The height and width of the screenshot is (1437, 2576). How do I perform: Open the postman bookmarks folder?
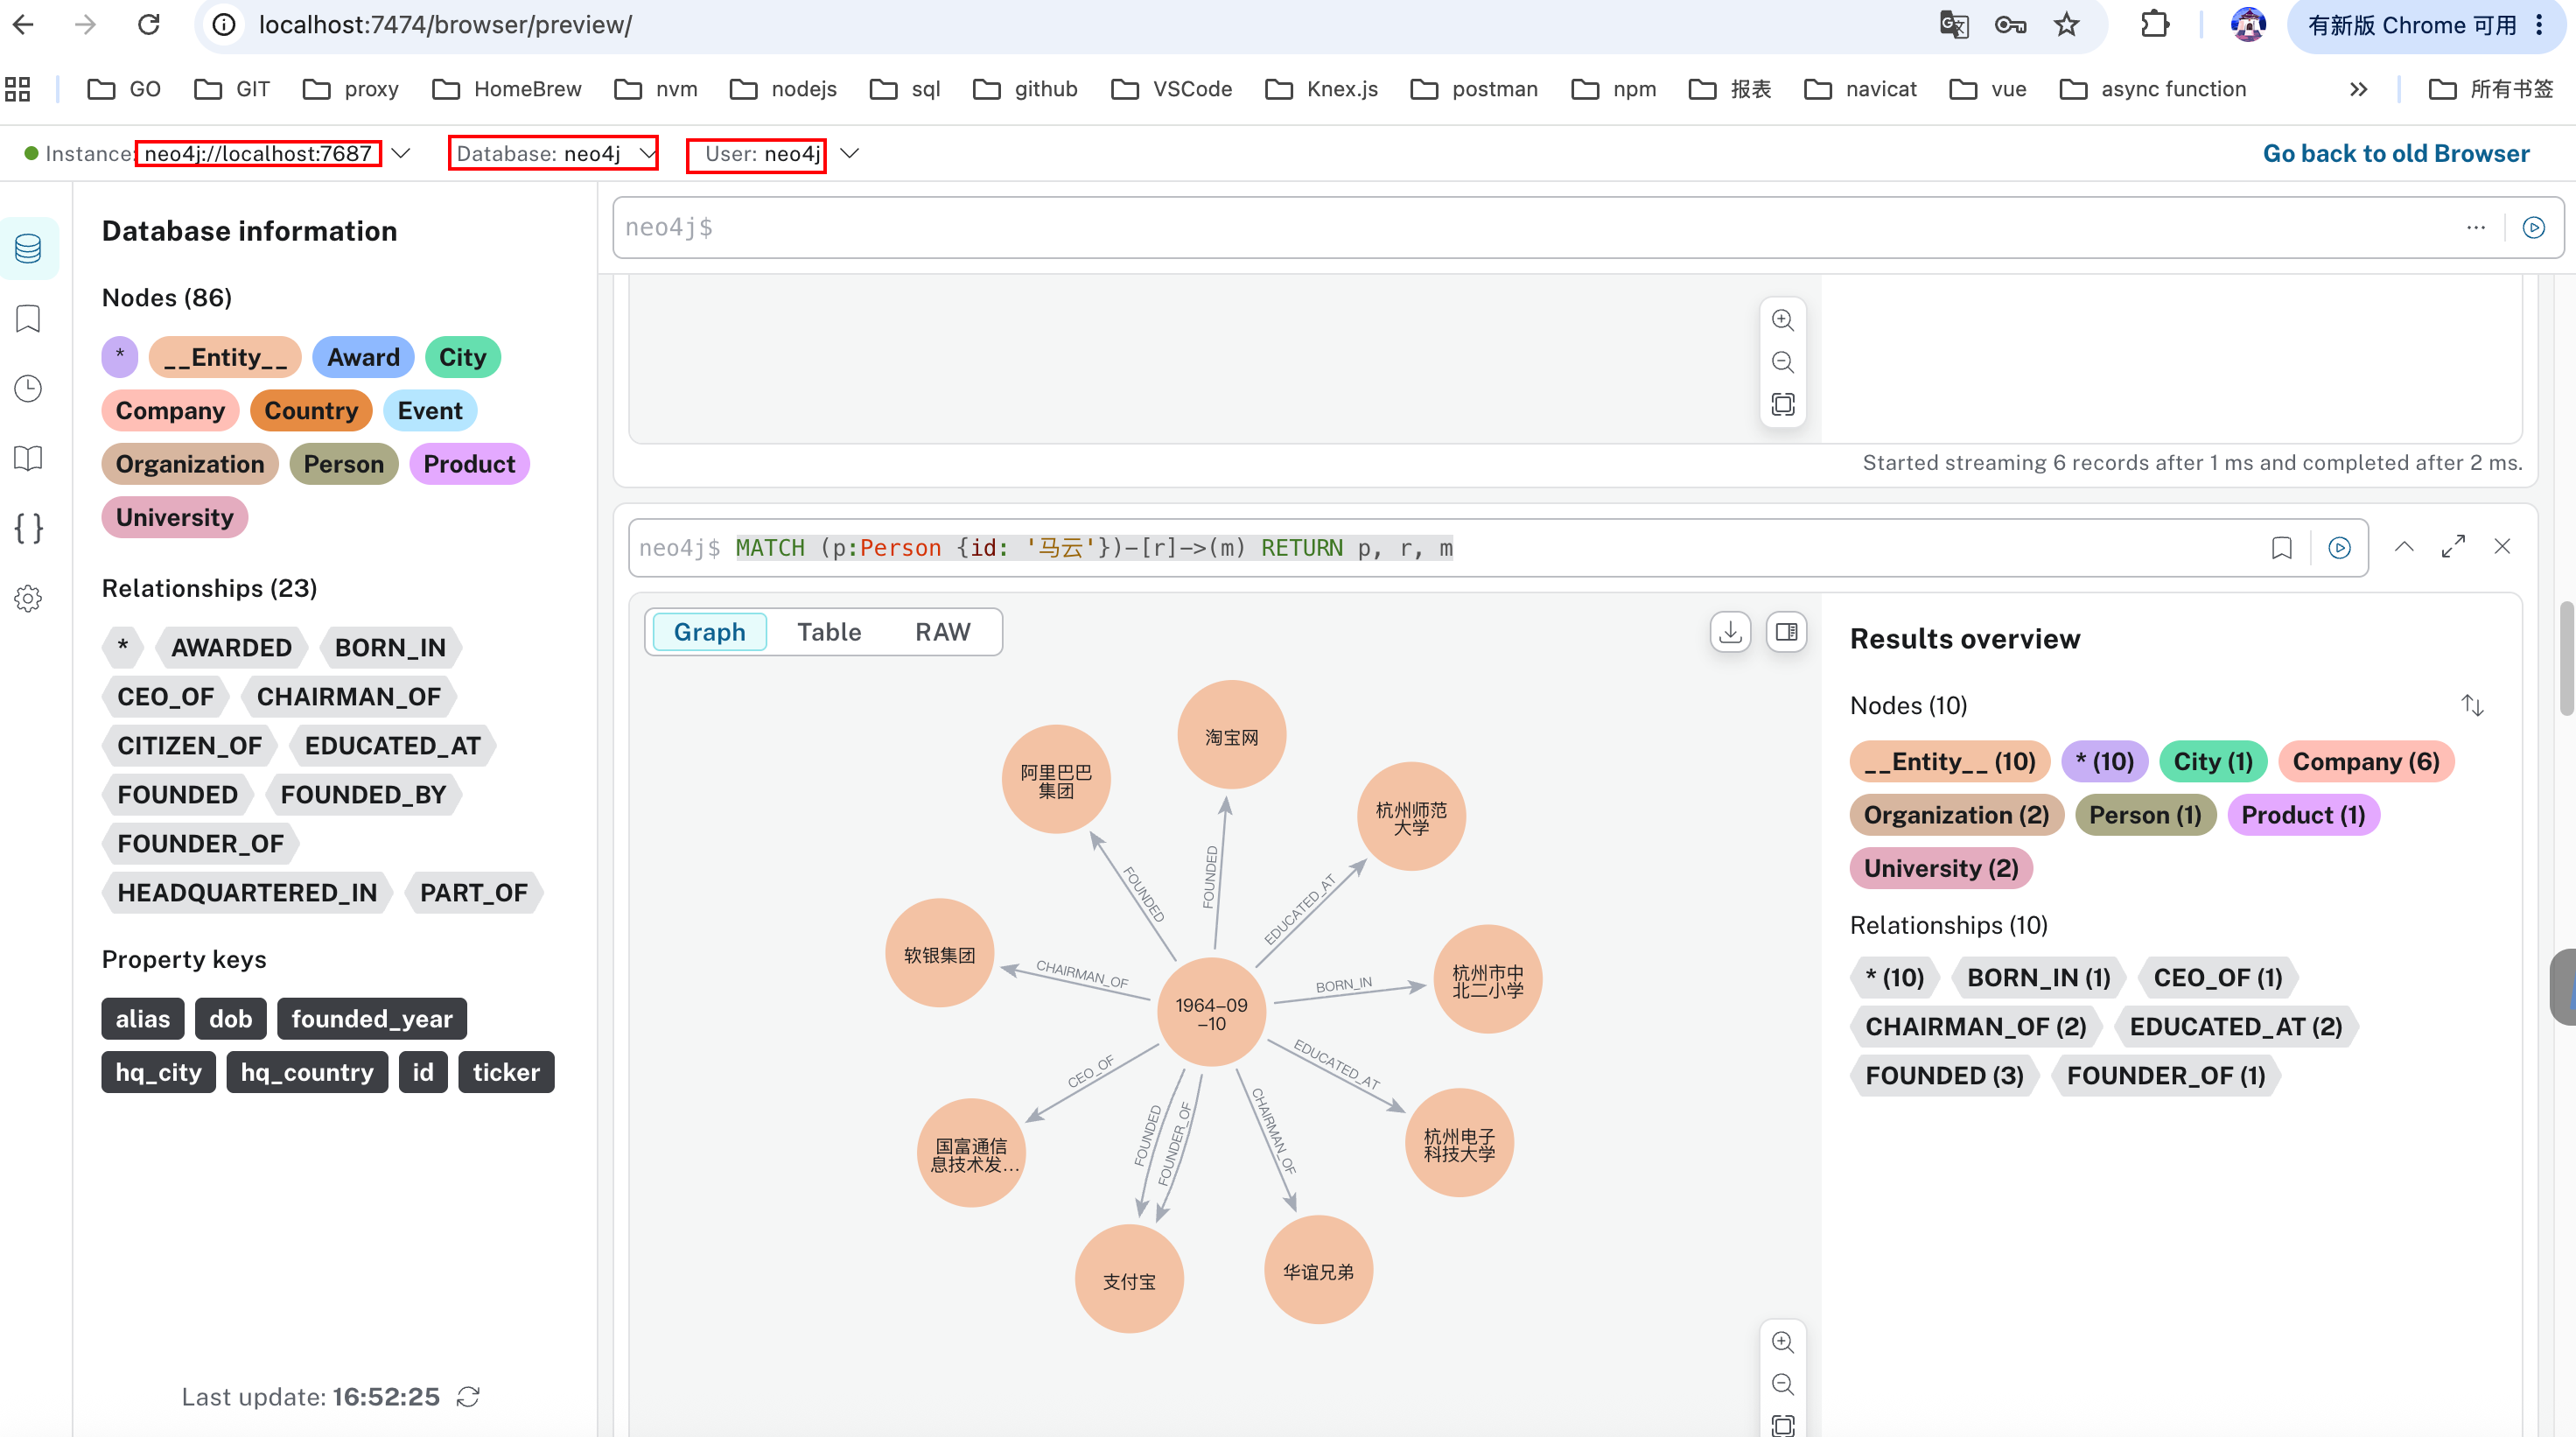click(x=1474, y=89)
